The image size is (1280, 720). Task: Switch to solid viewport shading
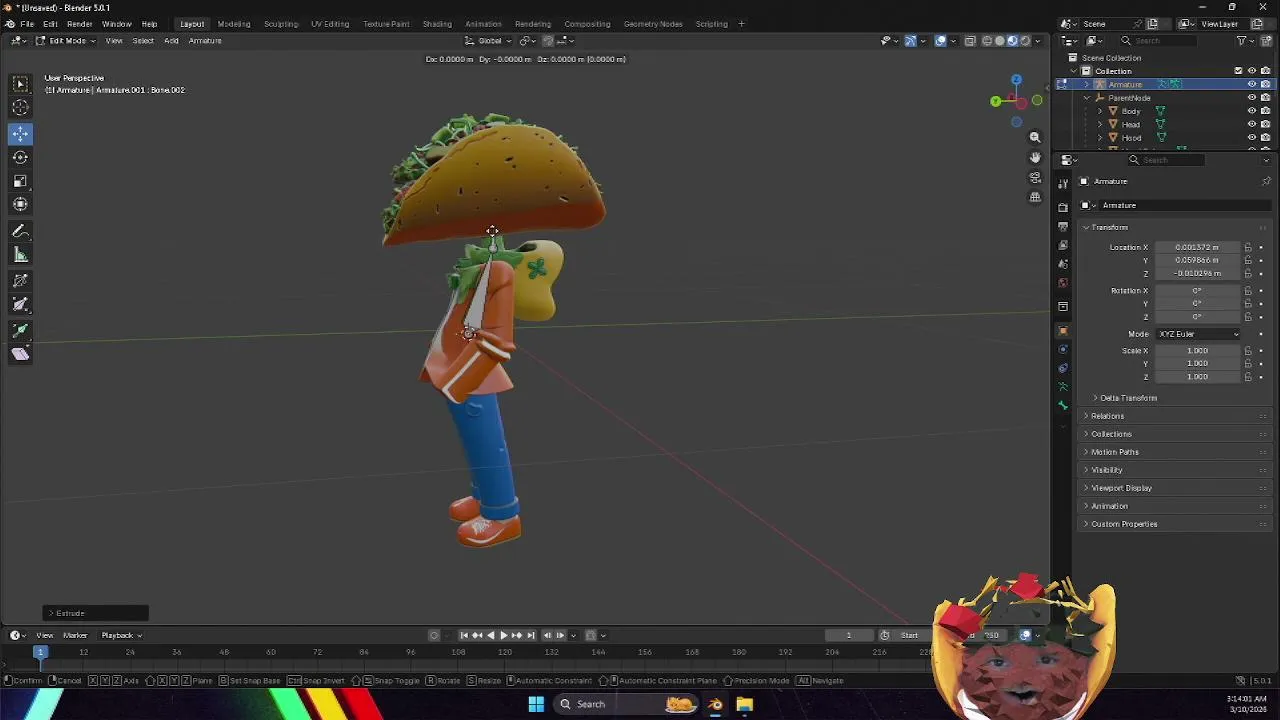[999, 41]
